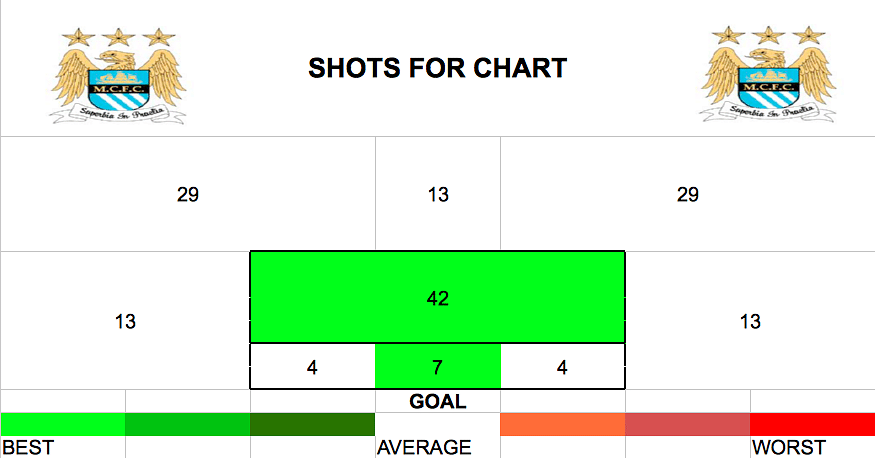Image resolution: width=875 pixels, height=458 pixels.
Task: Select the top-left zone cell showing 29
Action: tap(188, 194)
